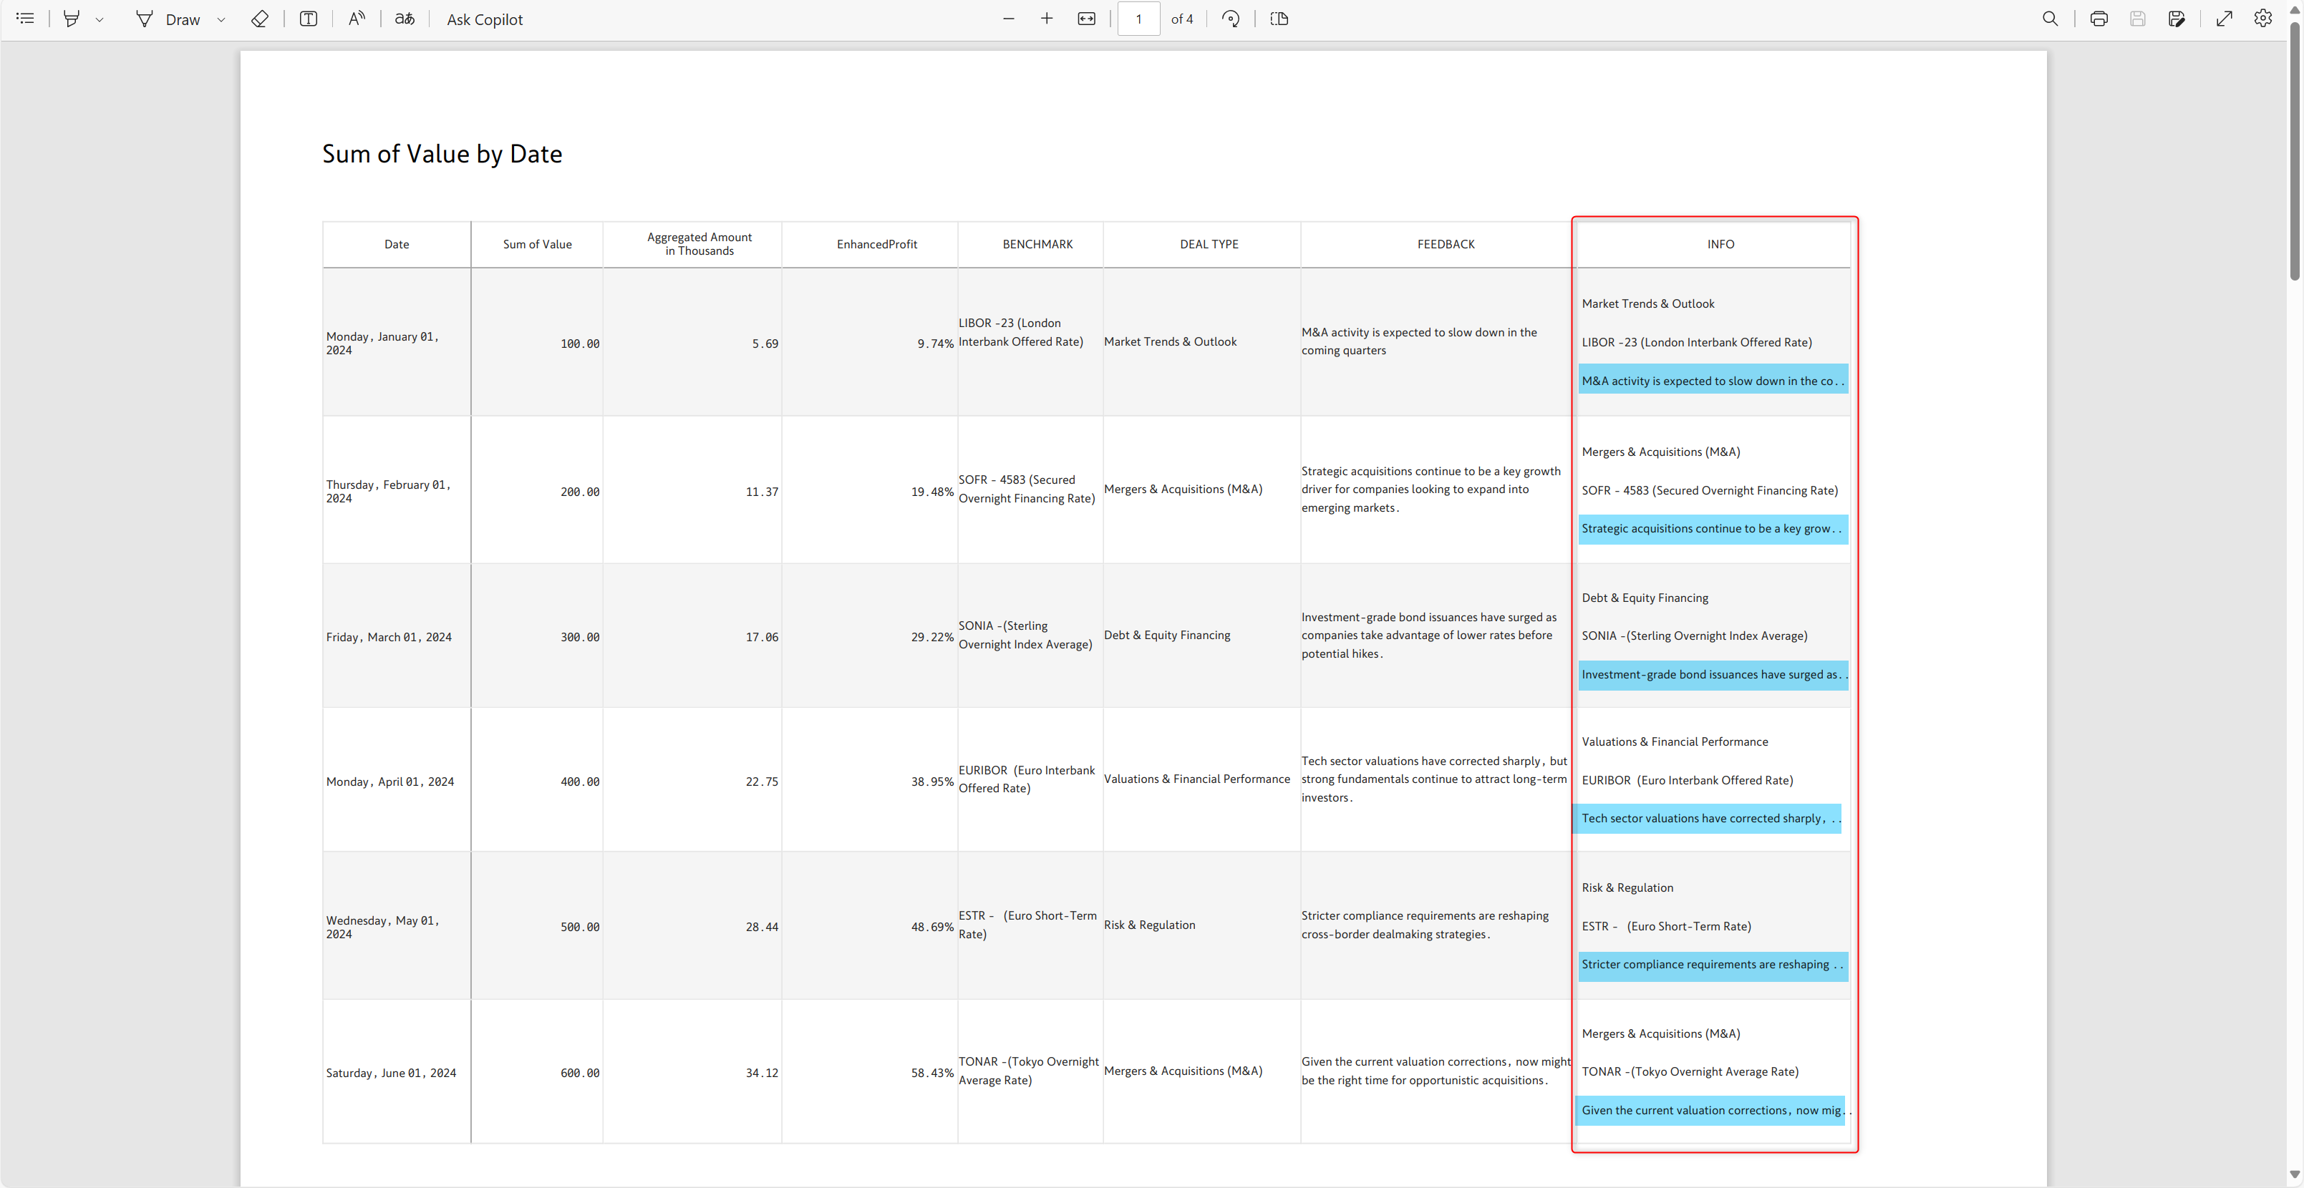This screenshot has width=2304, height=1188.
Task: Toggle Fit to width
Action: (x=1086, y=19)
